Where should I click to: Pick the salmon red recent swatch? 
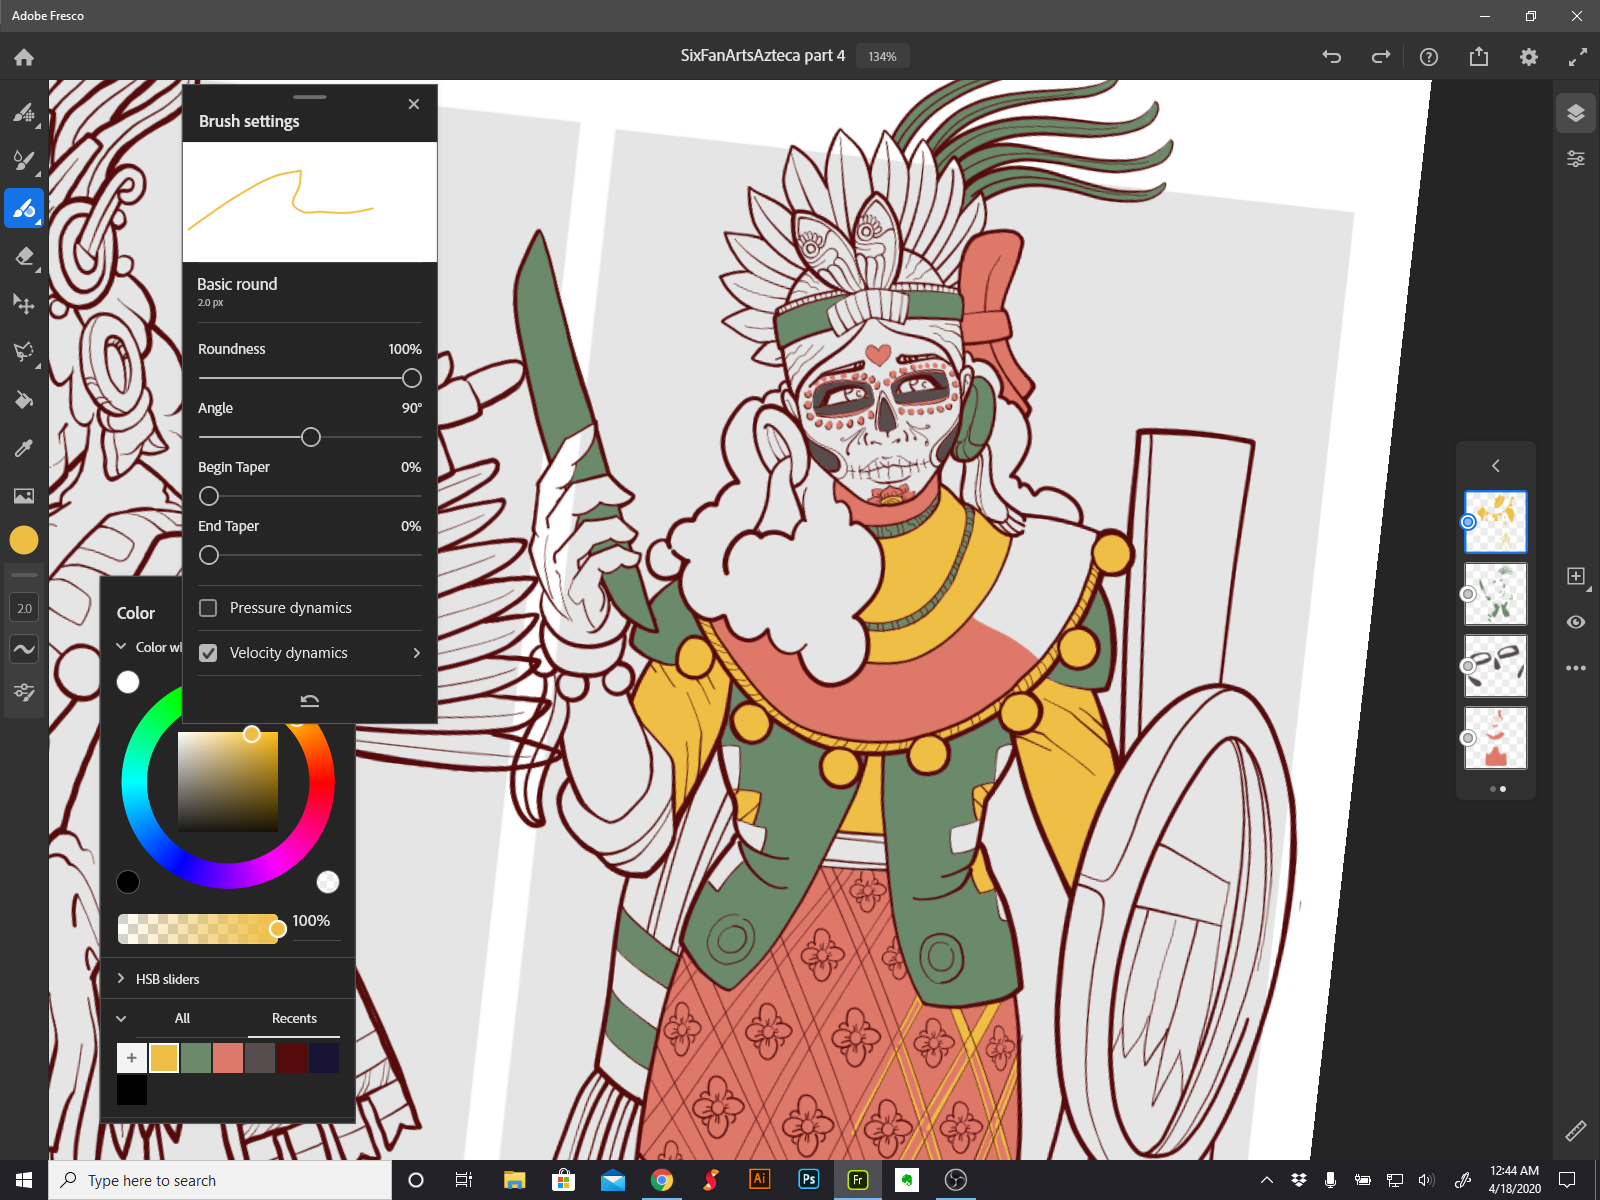228,1058
